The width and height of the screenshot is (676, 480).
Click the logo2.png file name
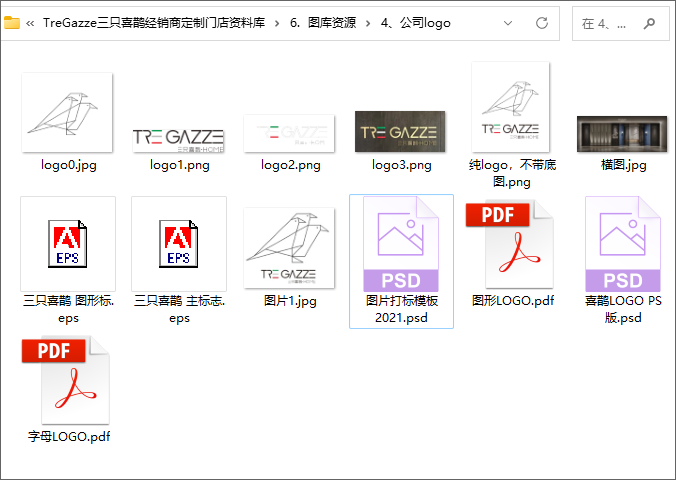[291, 165]
